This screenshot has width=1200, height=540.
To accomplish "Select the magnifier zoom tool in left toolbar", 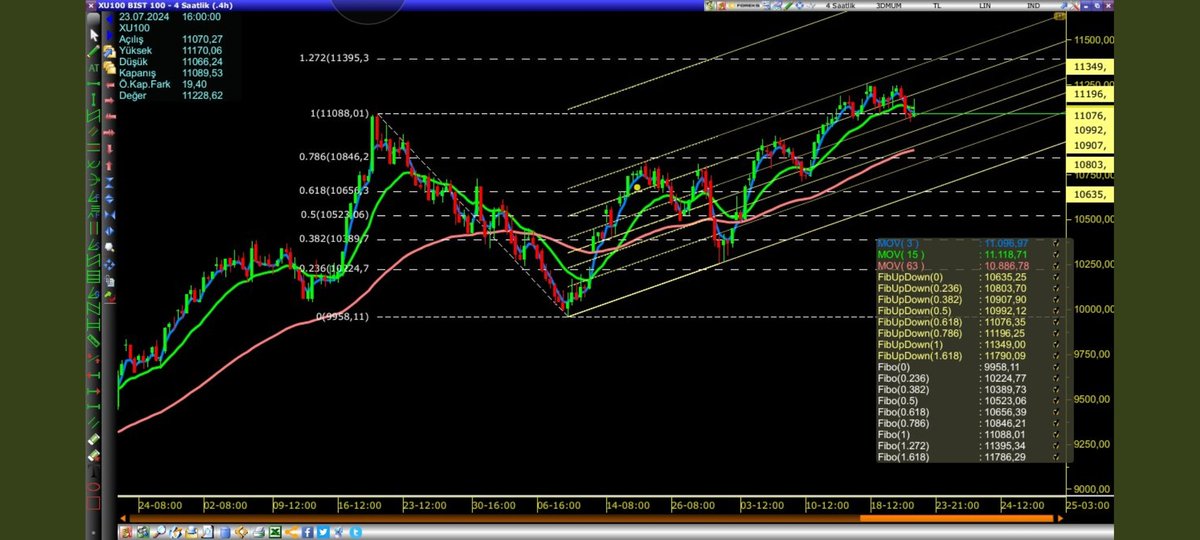I will tap(110, 246).
